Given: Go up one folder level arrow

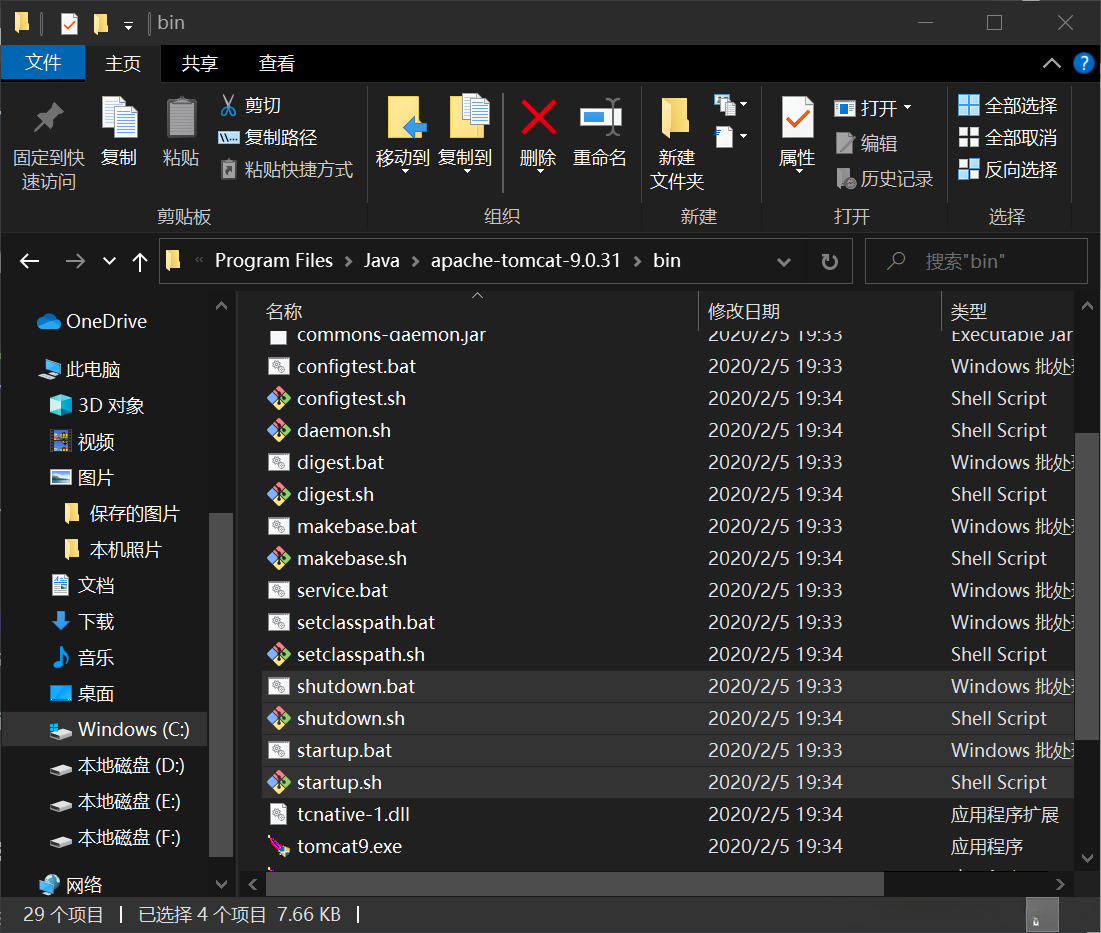Looking at the screenshot, I should [x=140, y=262].
